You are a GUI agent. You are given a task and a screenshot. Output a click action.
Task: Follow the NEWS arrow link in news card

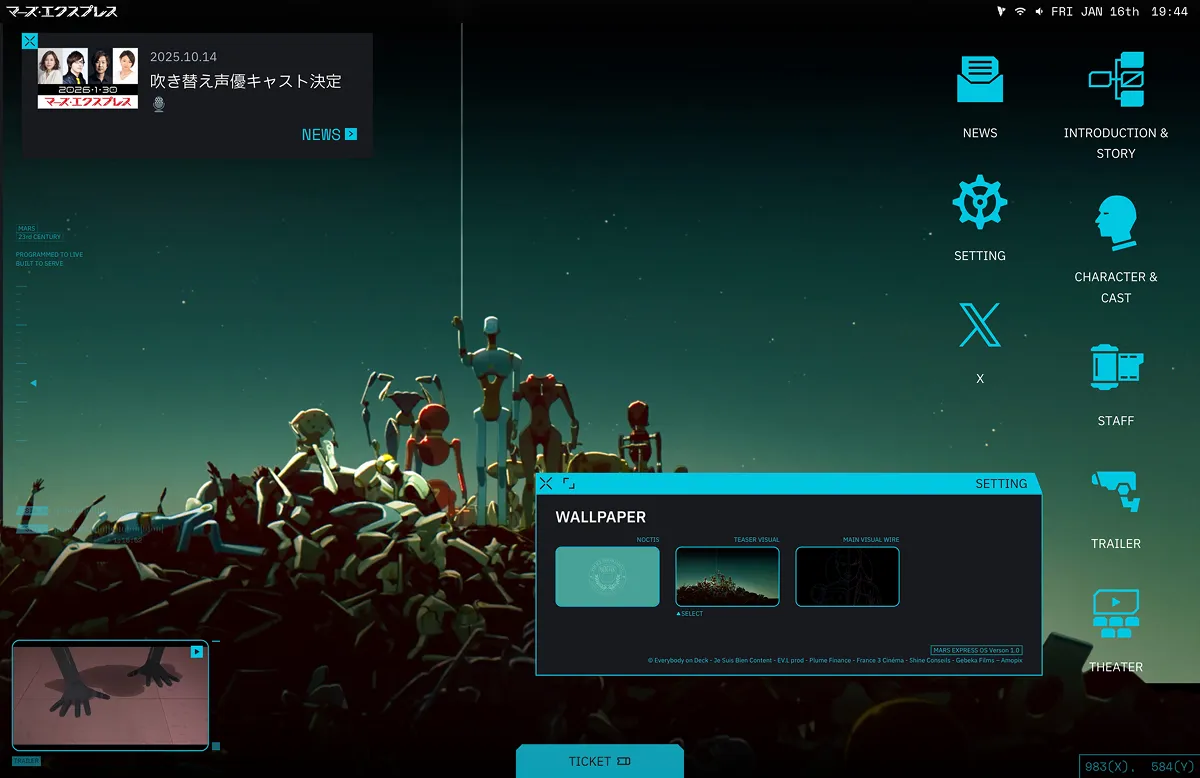[x=329, y=134]
